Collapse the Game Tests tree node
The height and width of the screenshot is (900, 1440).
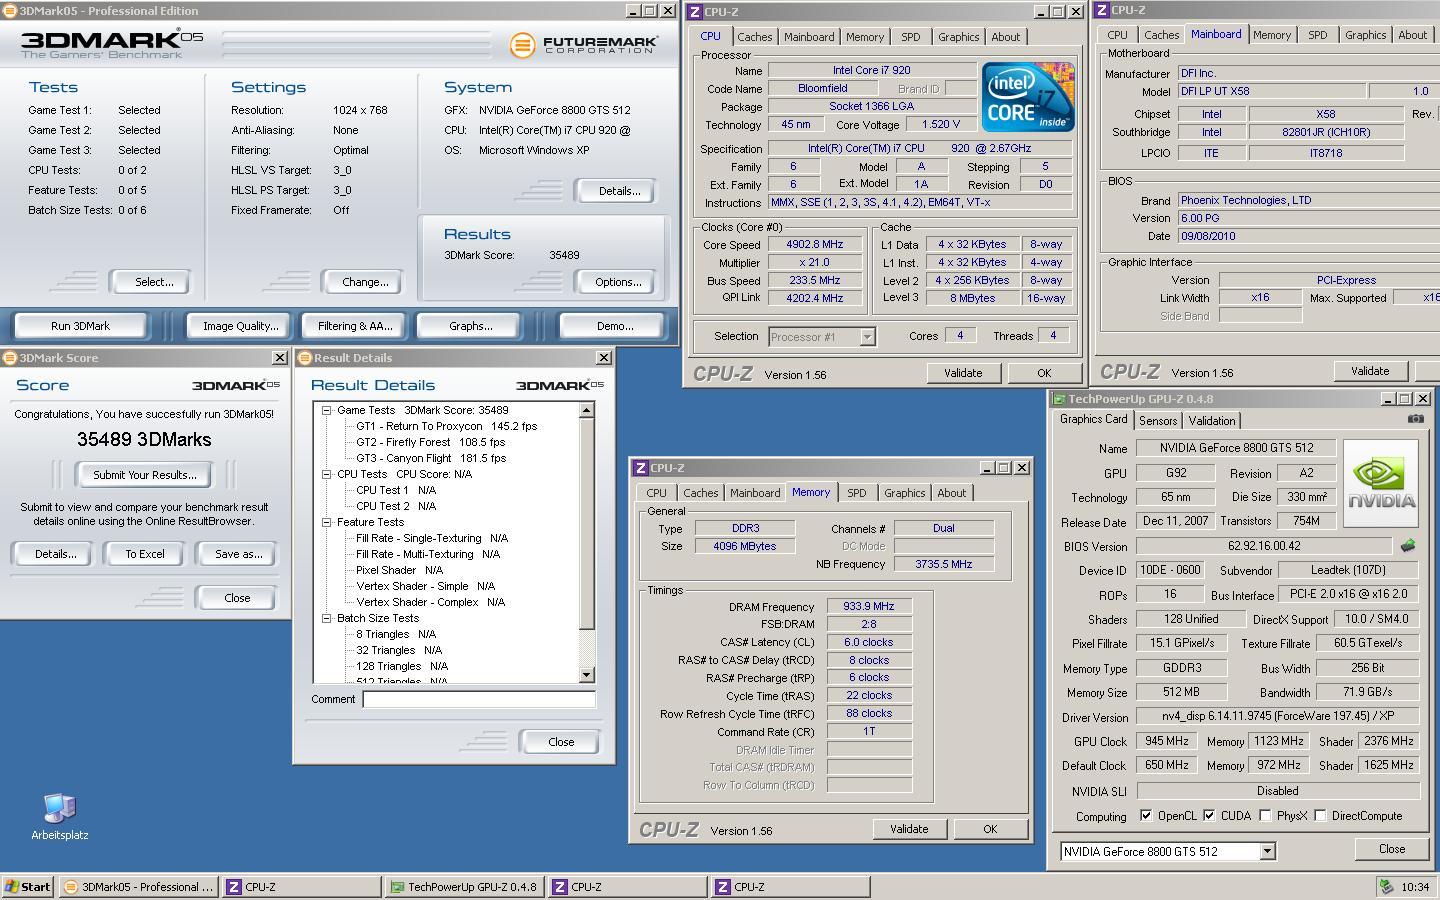[326, 410]
